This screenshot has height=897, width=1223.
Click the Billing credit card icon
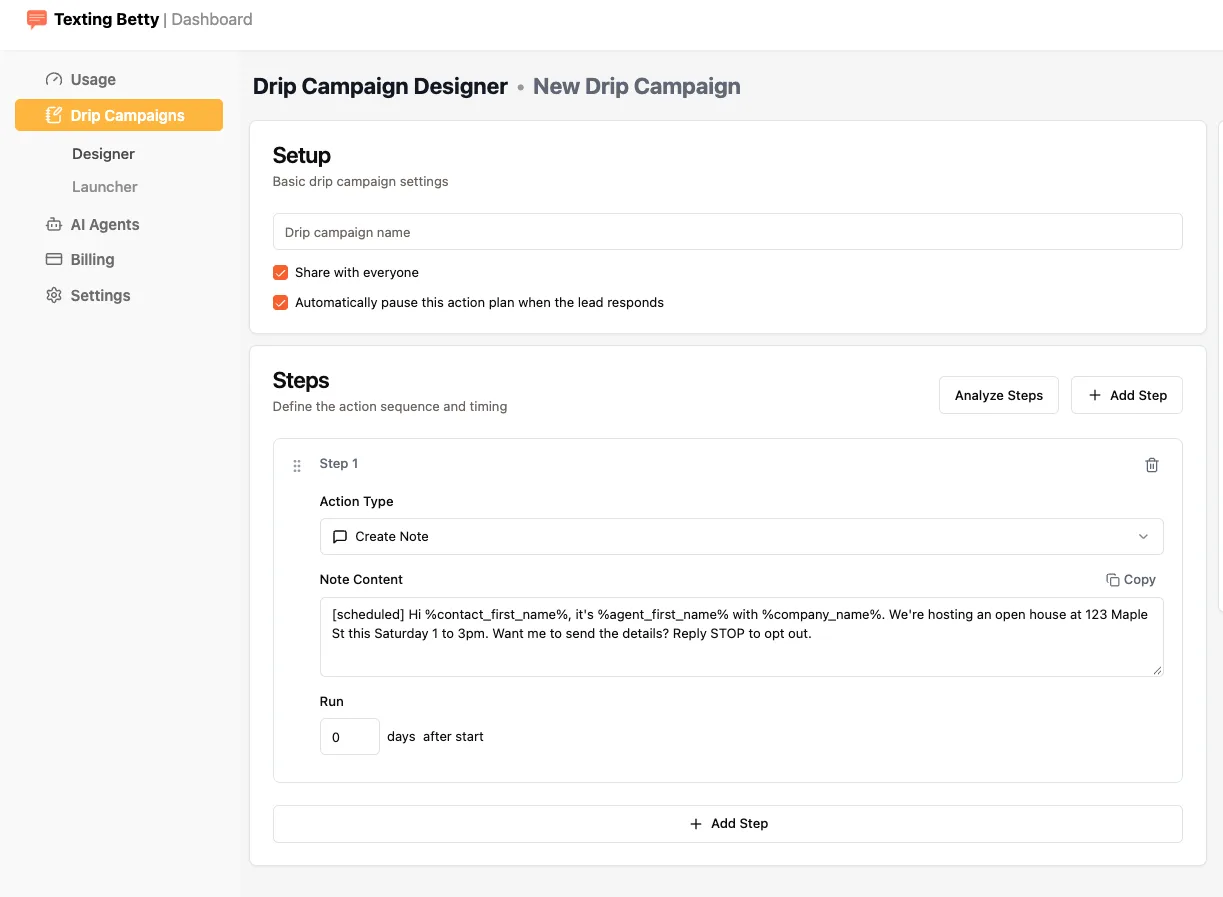tap(54, 259)
